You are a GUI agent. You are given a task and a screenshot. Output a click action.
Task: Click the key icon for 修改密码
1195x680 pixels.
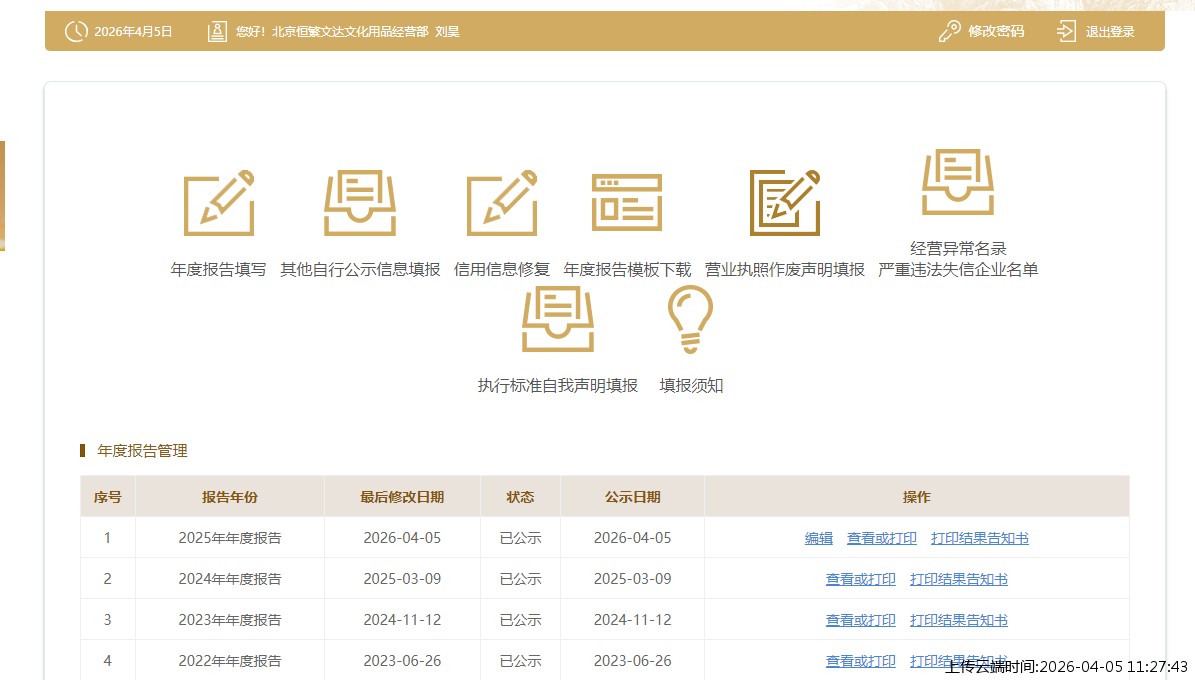[949, 31]
